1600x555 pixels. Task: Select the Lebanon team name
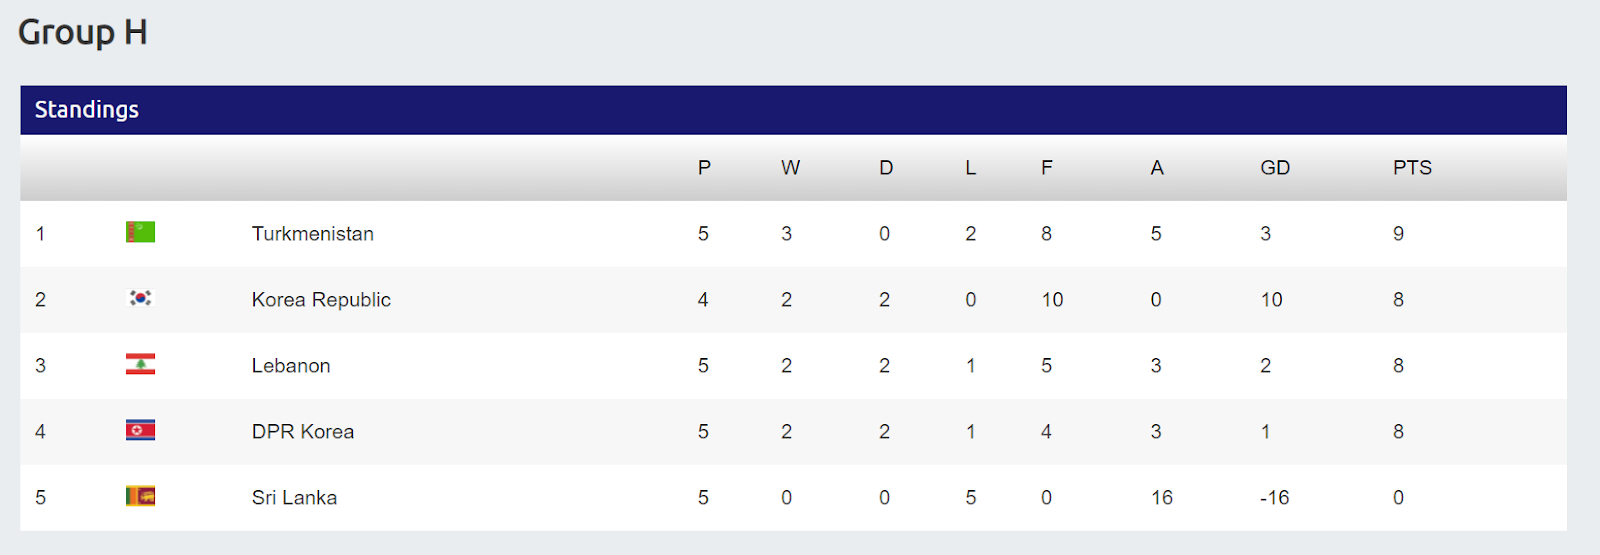[291, 365]
